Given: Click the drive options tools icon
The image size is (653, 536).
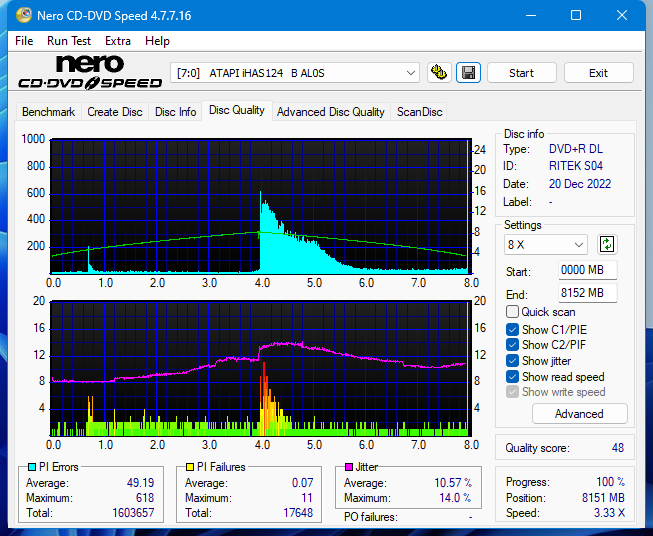Looking at the screenshot, I should [x=439, y=73].
